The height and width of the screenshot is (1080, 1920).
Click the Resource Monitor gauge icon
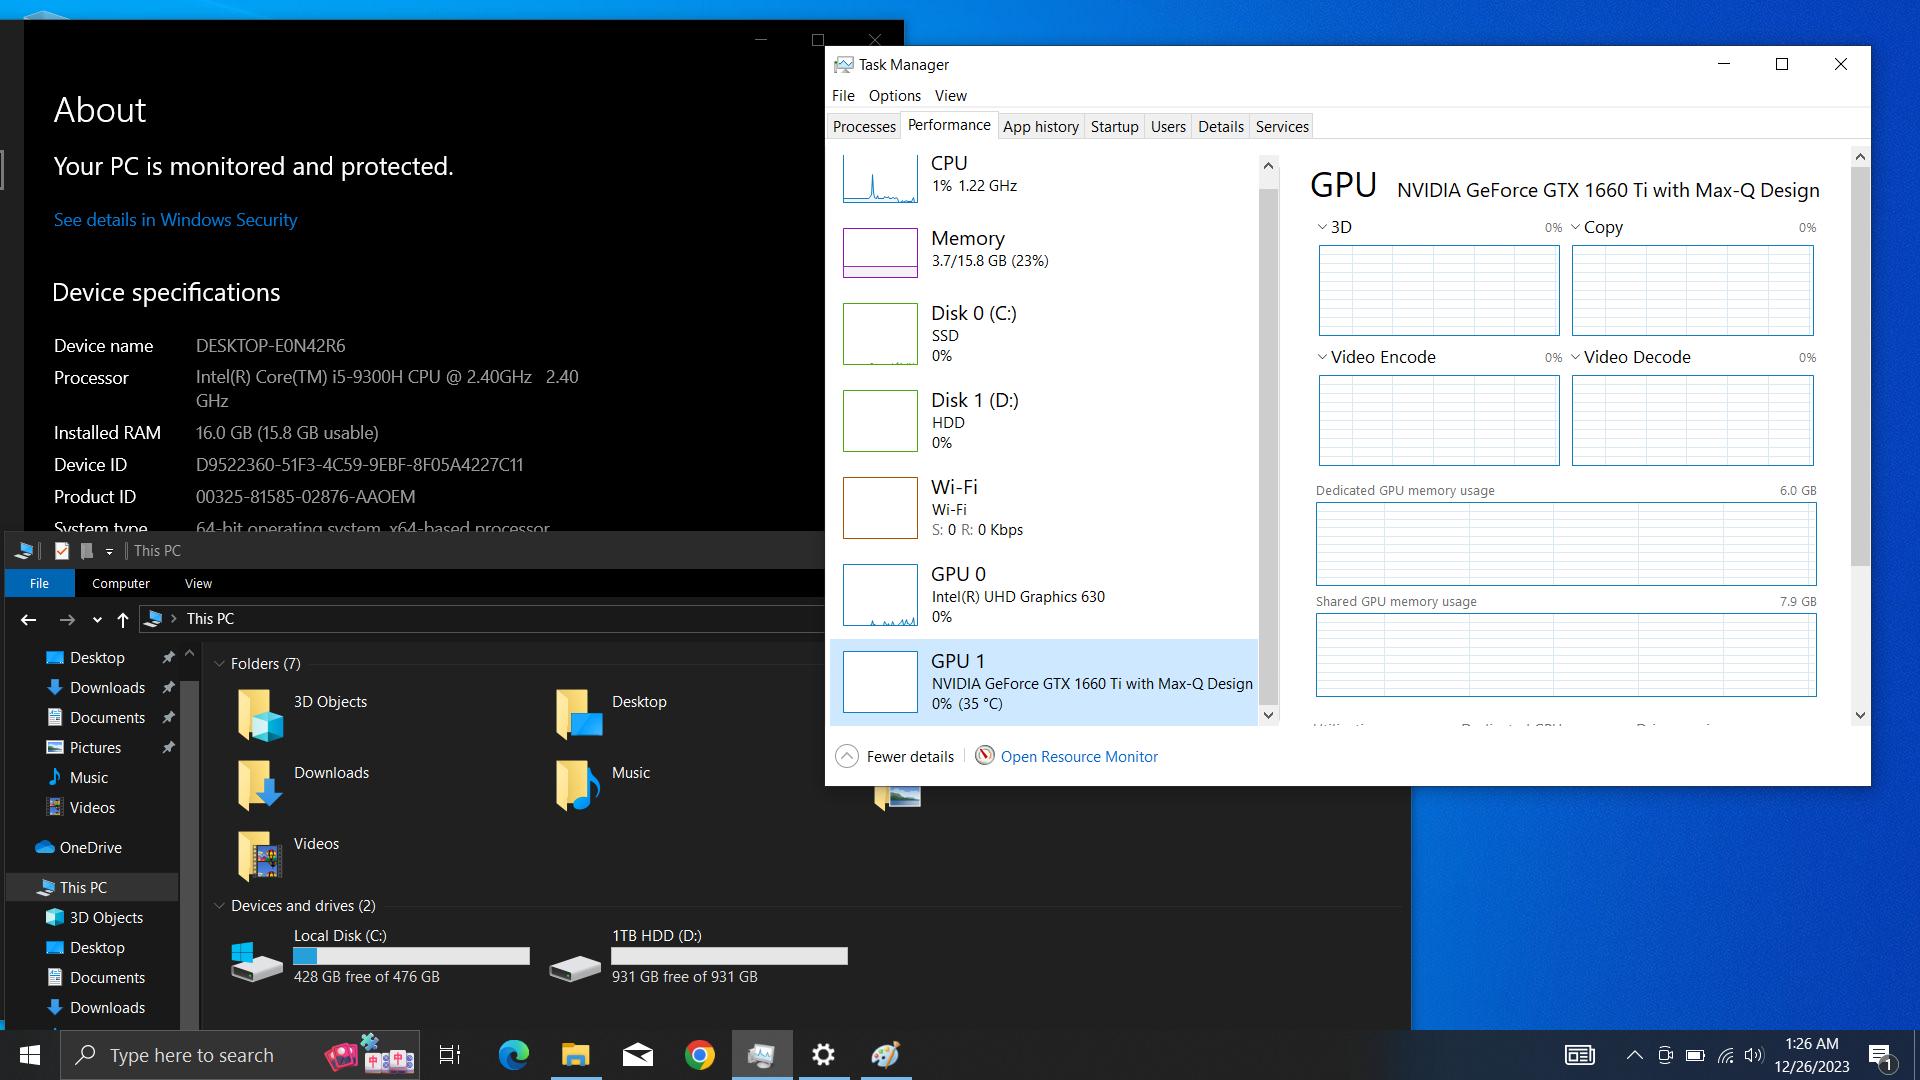pos(984,756)
